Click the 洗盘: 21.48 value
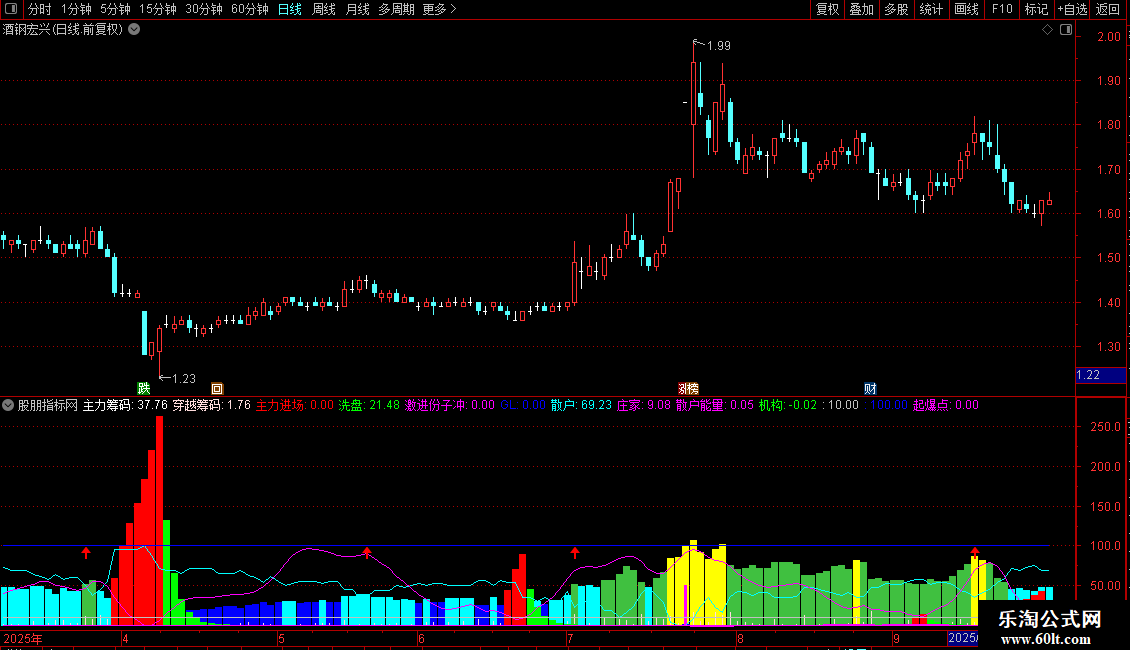Viewport: 1130px width, 650px height. pos(369,405)
